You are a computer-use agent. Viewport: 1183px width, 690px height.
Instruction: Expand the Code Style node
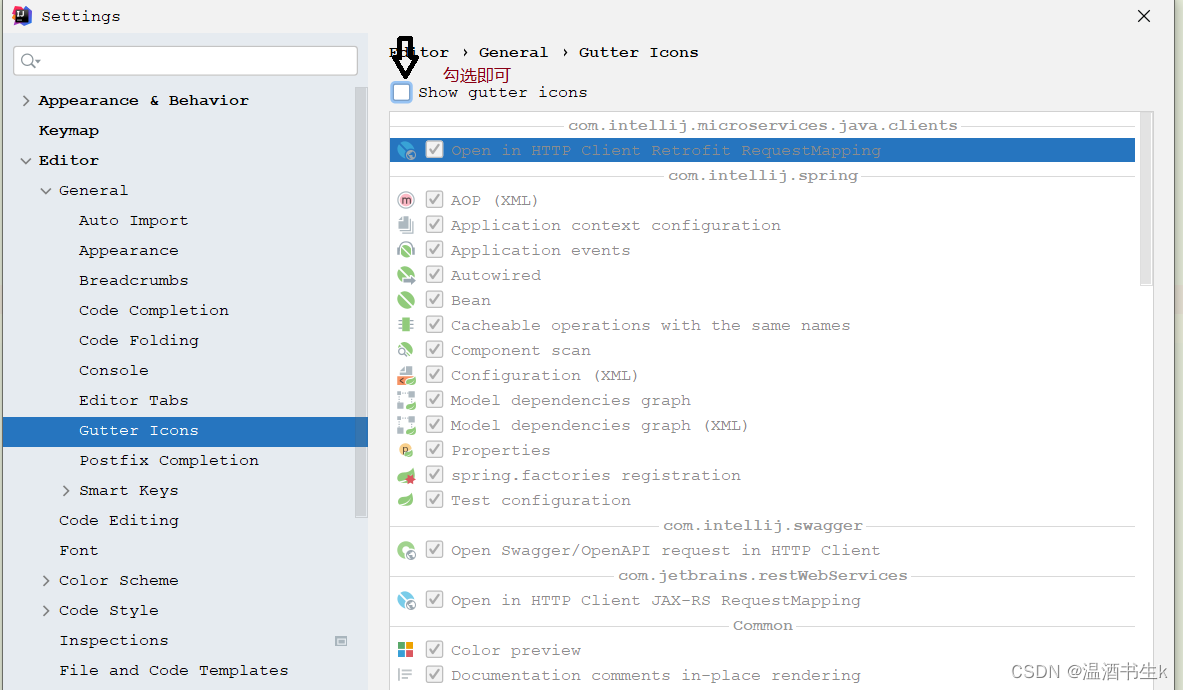coord(46,611)
